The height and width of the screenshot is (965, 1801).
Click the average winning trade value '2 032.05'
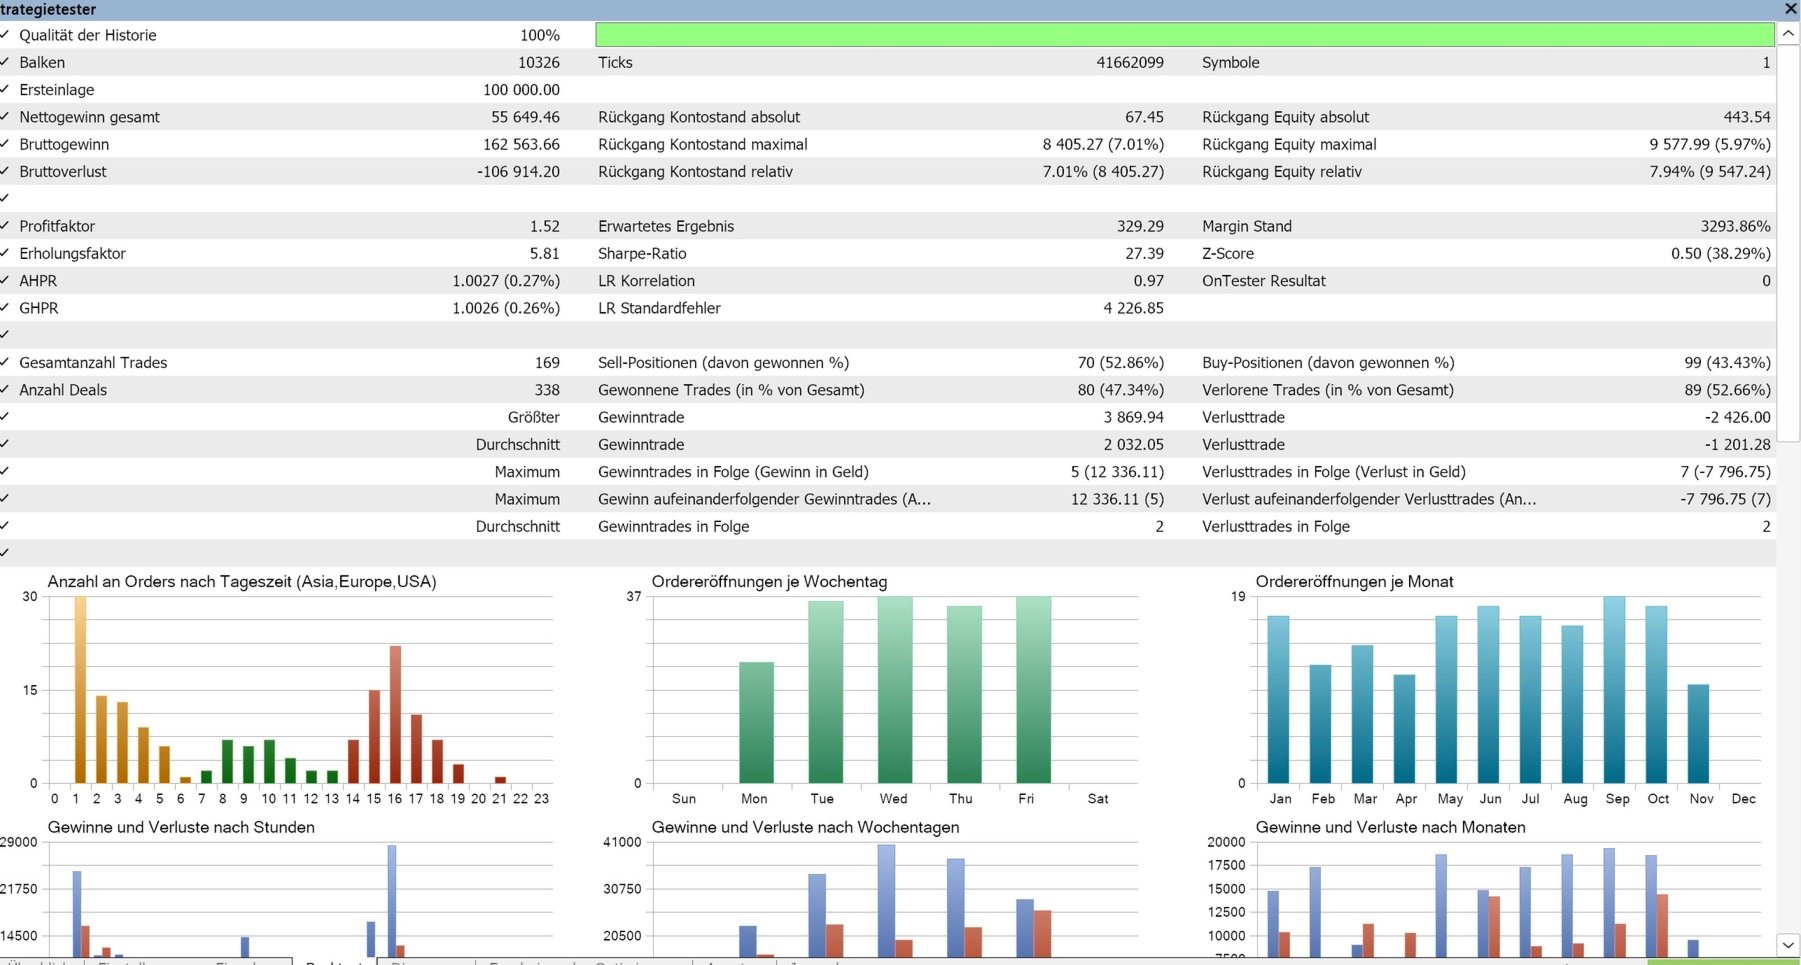click(1133, 445)
